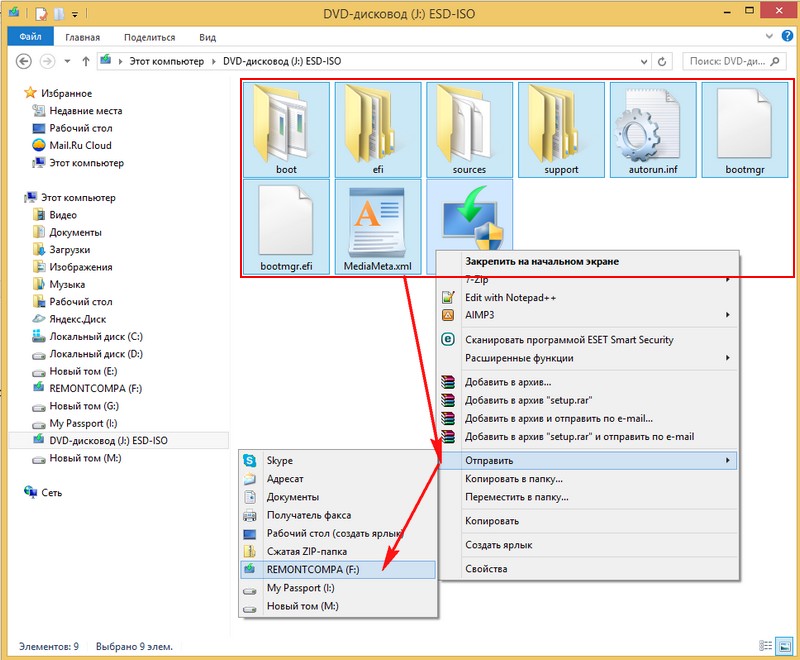Screen dimensions: 800x660
Task: Open 'Локальный диск (C:)' in the navigation tree
Action: [x=96, y=337]
